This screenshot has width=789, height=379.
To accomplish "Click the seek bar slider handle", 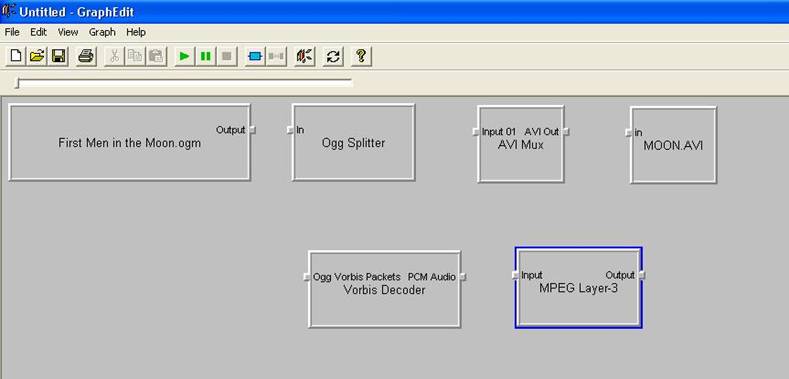I will pyautogui.click(x=17, y=83).
